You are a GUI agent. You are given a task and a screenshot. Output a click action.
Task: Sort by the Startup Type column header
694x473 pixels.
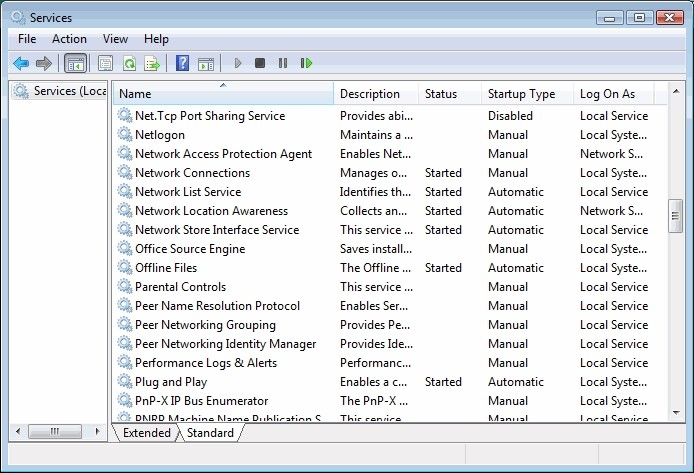[x=527, y=93]
